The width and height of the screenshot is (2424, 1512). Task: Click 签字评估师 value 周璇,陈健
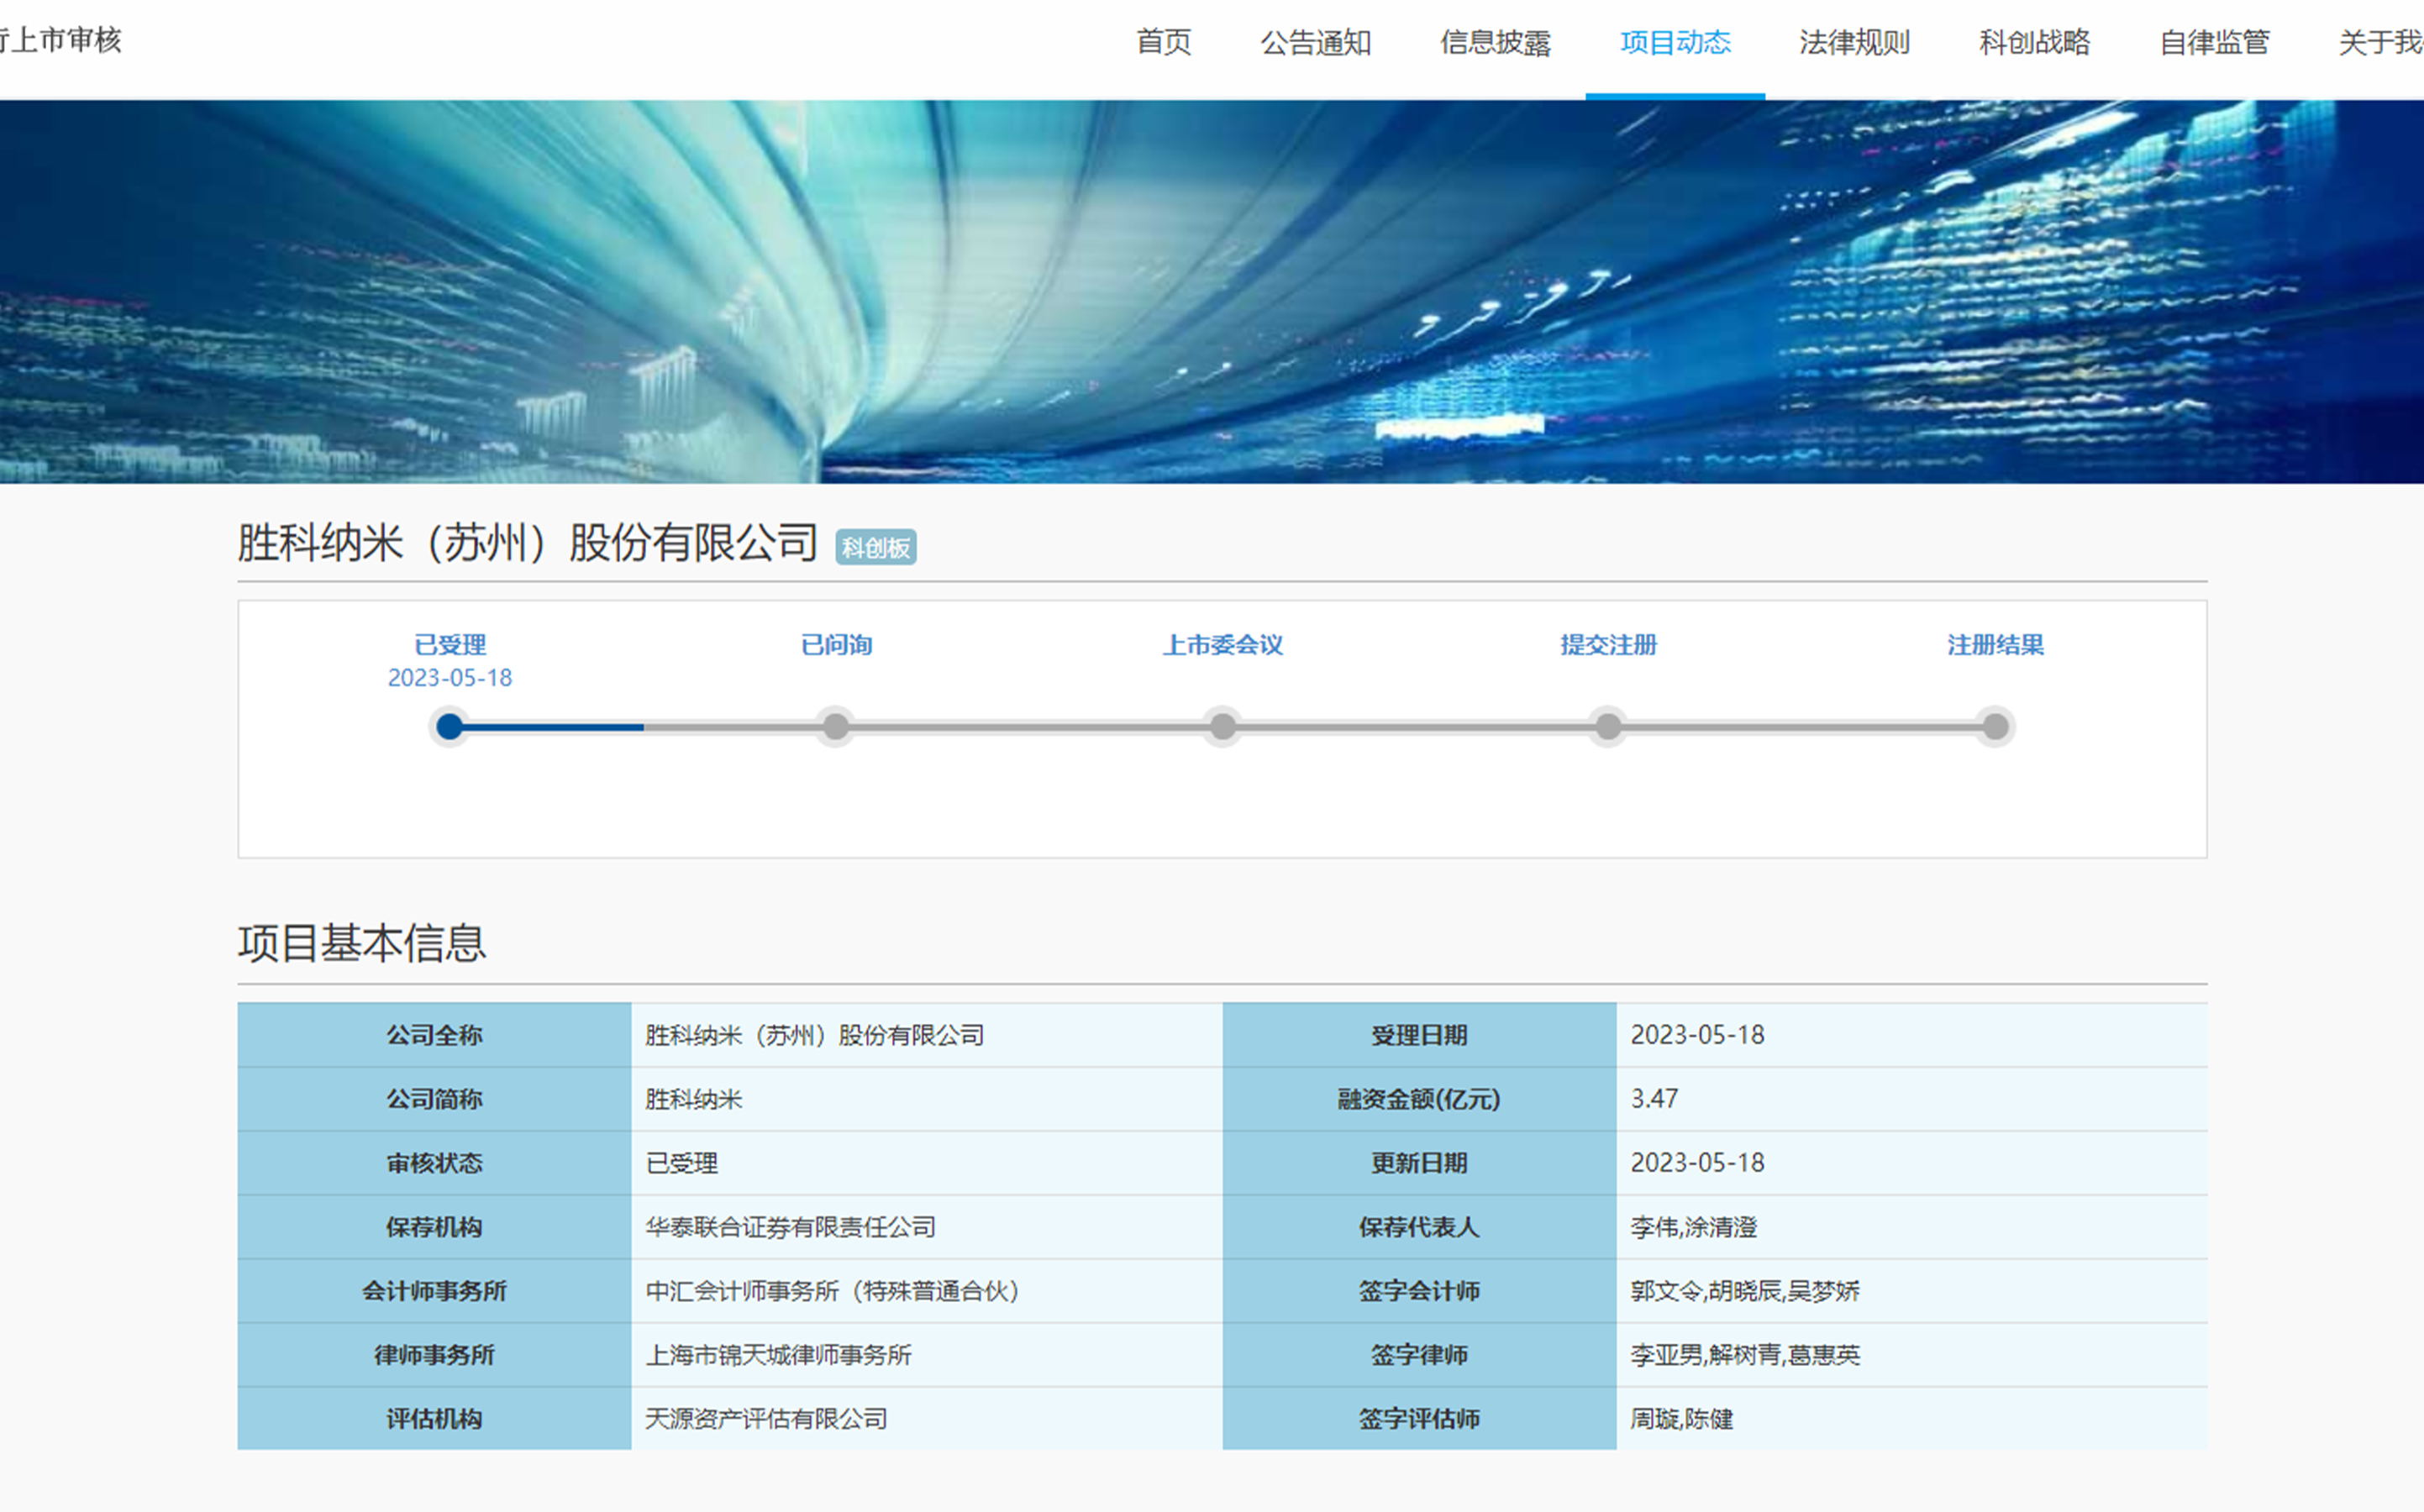pos(1681,1419)
